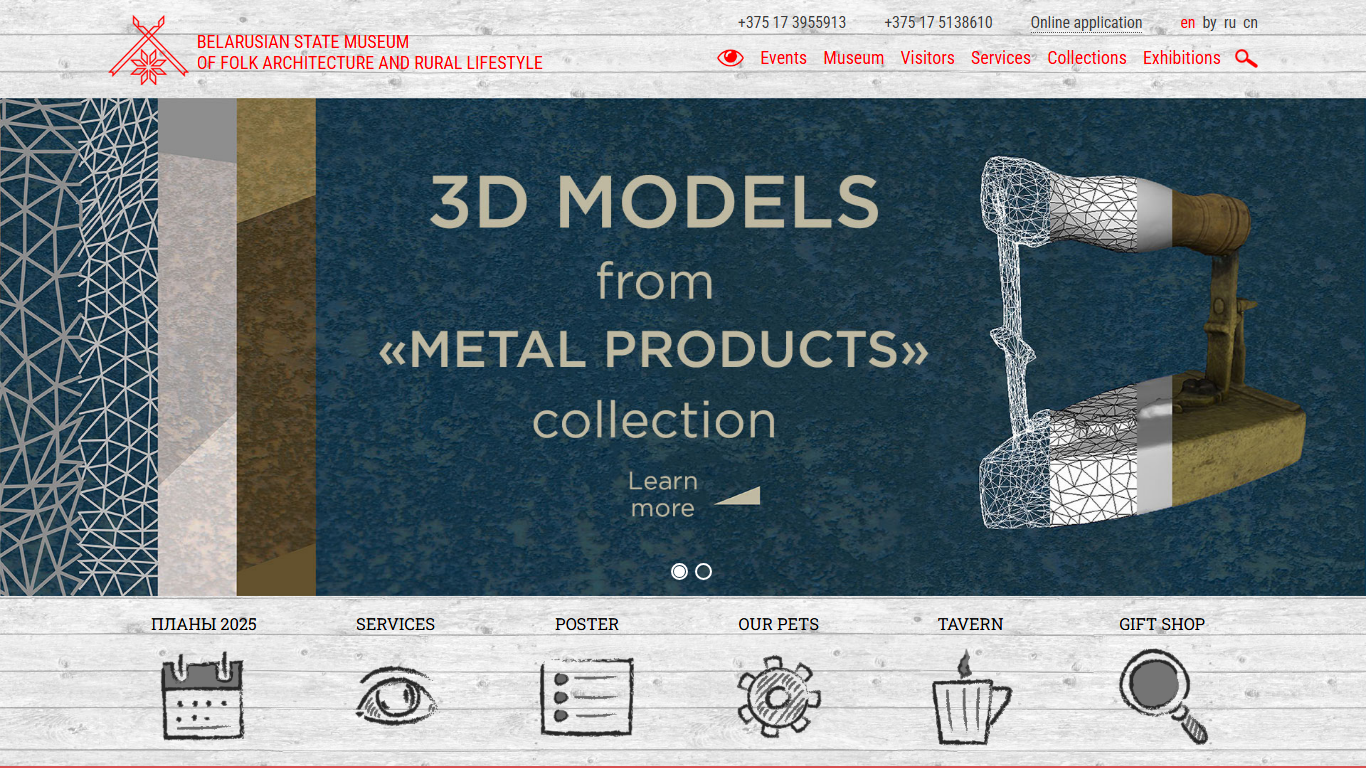Click the eye icon under Services

point(396,696)
